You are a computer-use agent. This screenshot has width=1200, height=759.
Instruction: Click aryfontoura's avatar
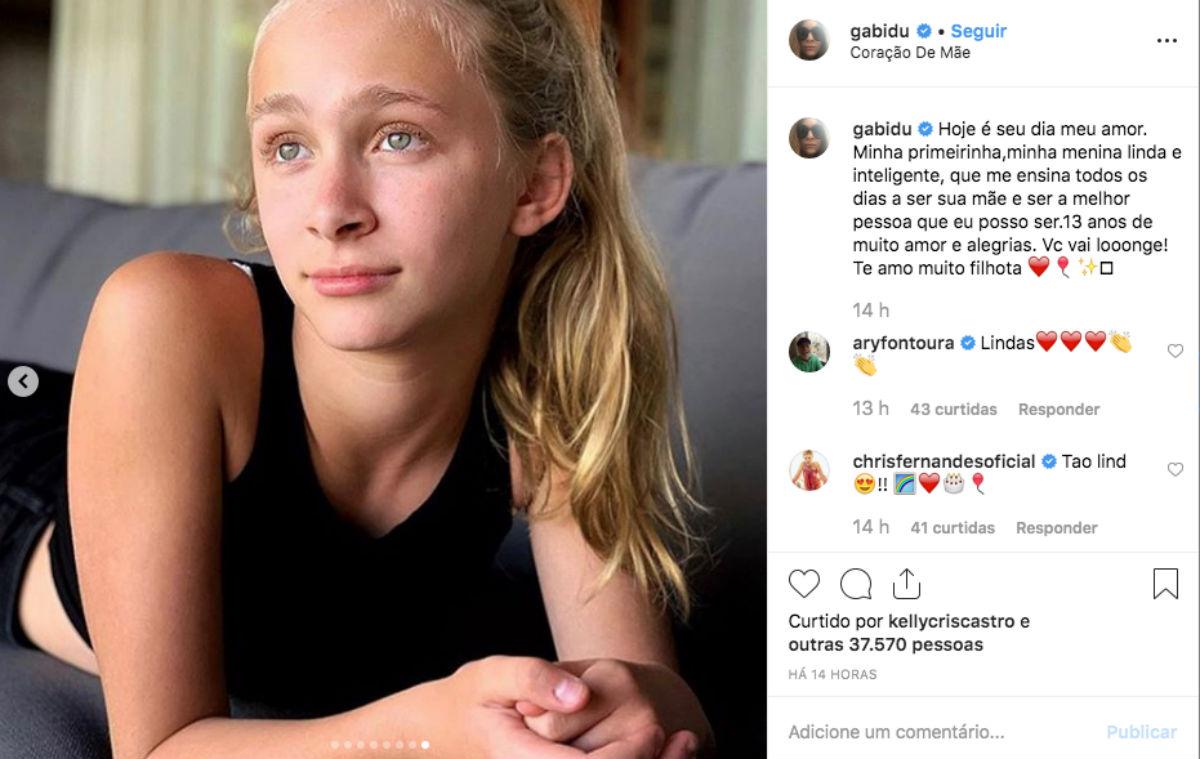click(x=809, y=352)
